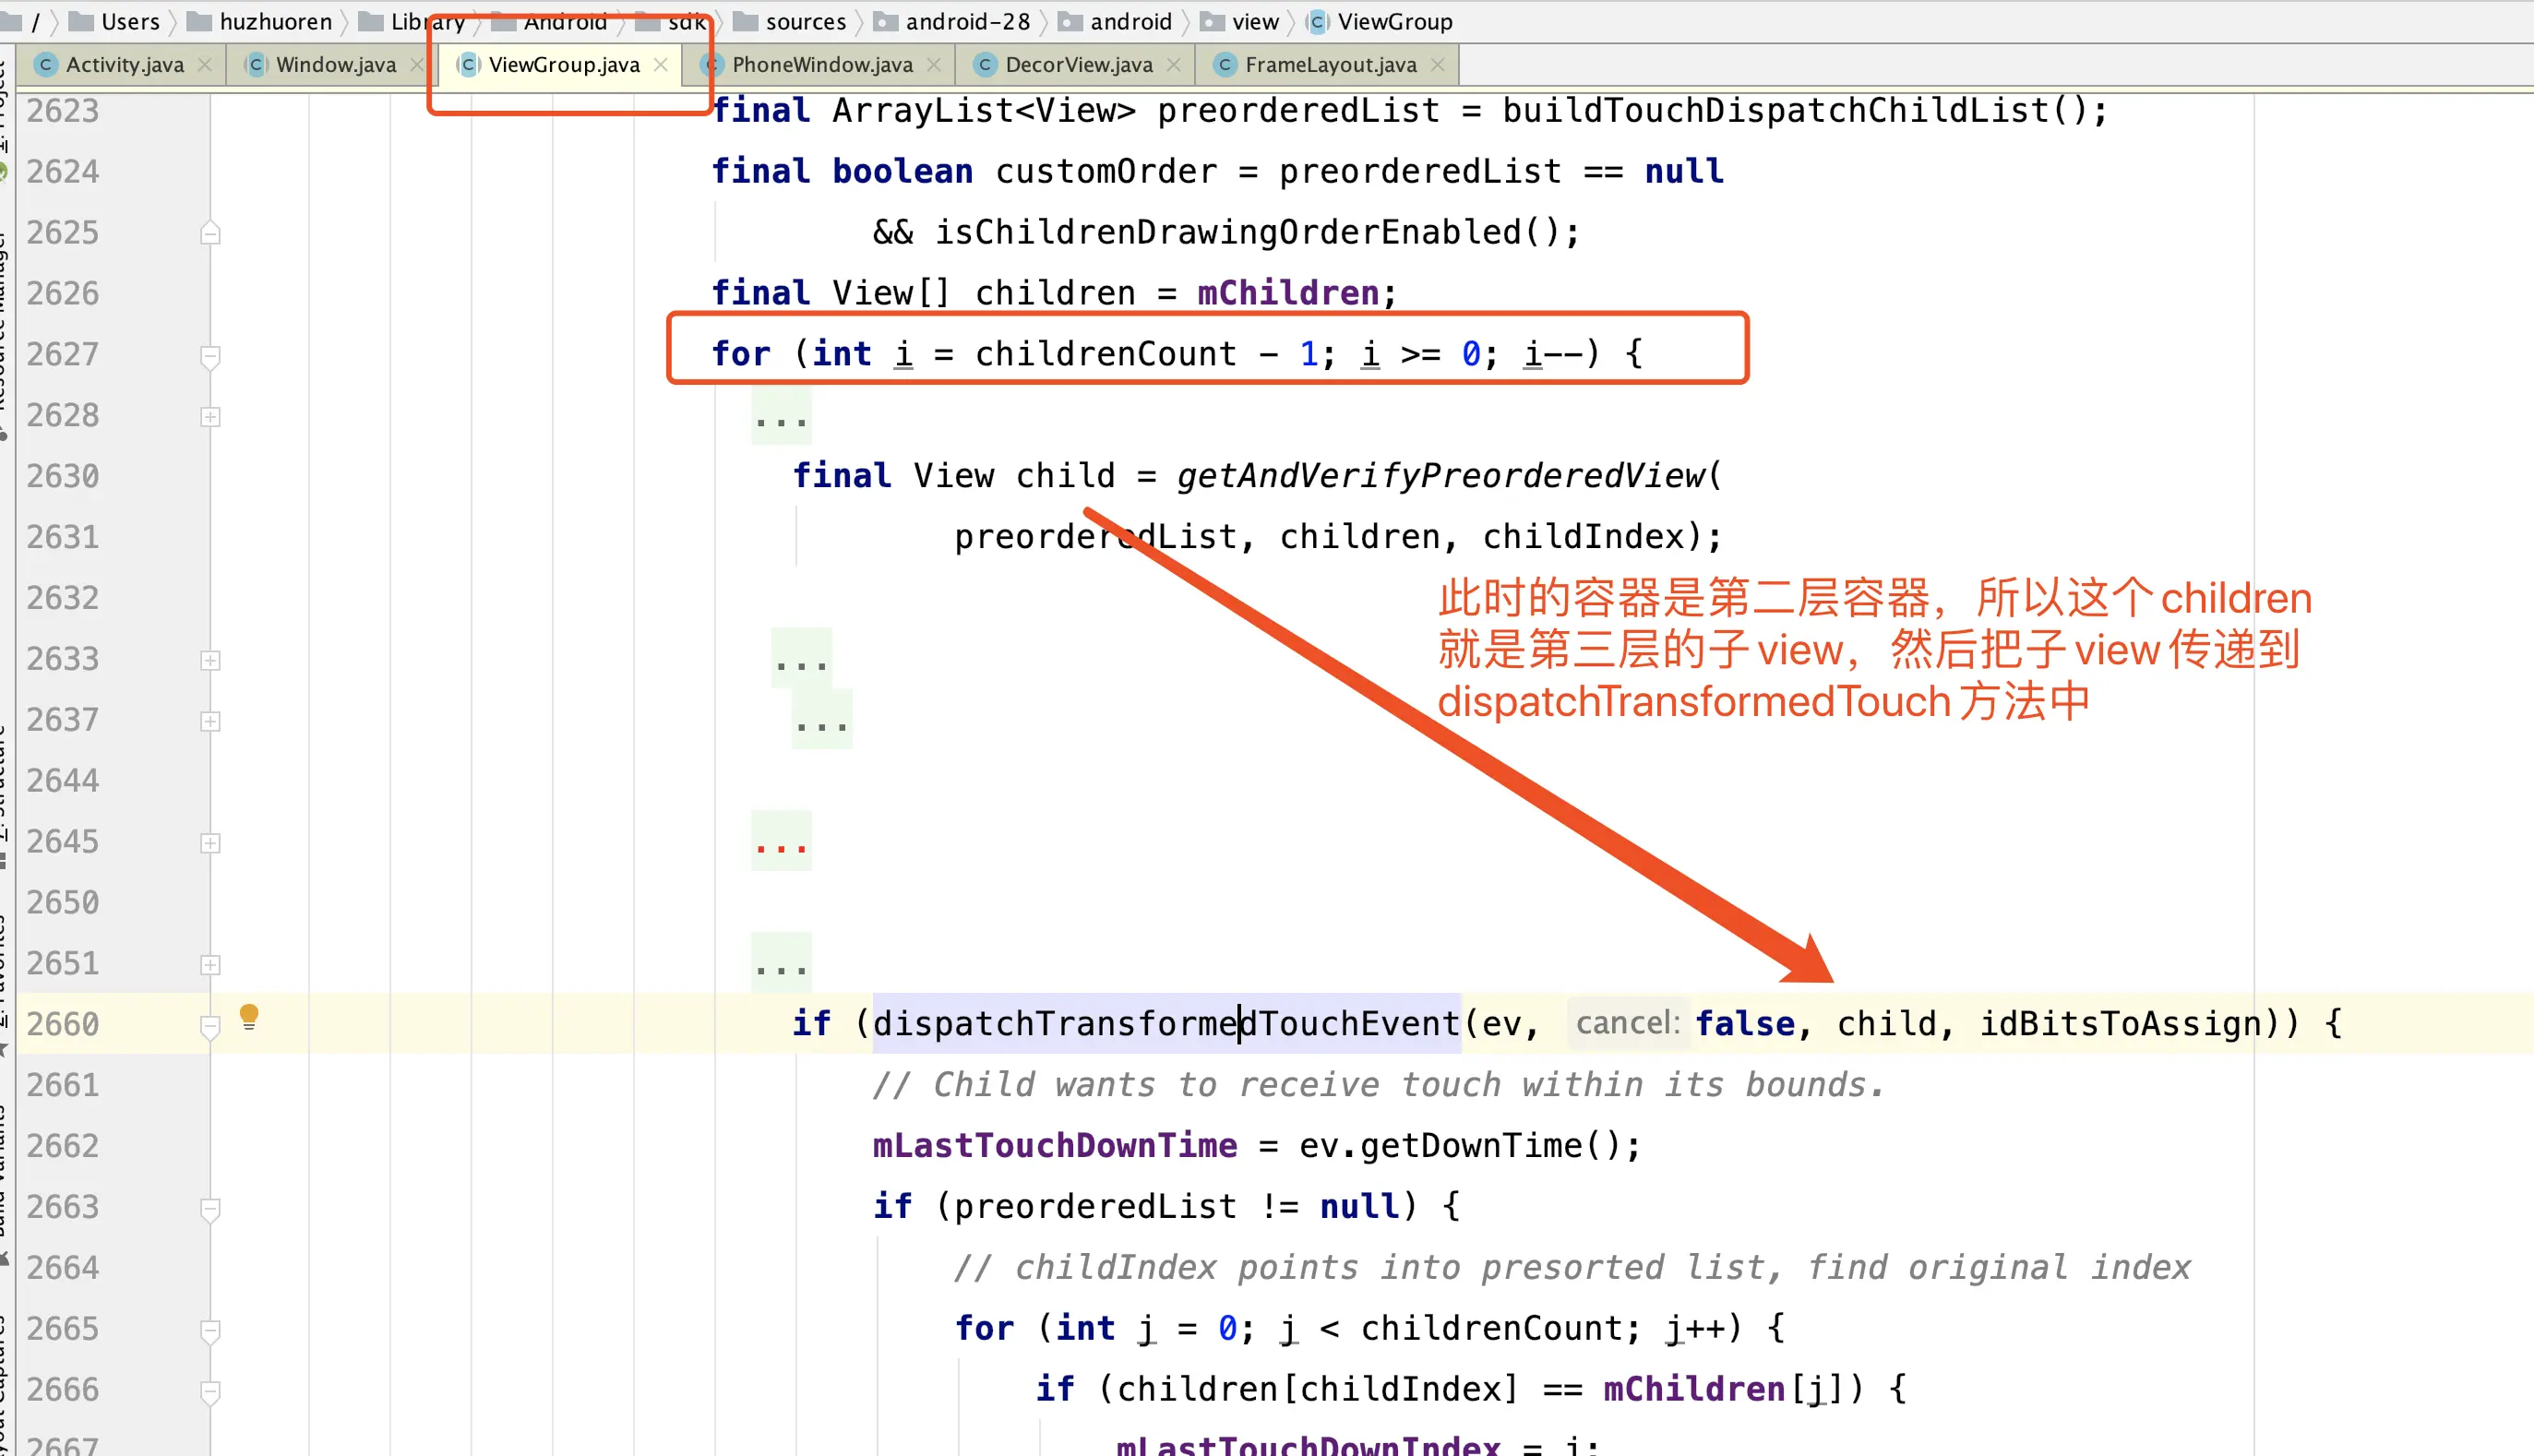The height and width of the screenshot is (1456, 2534).
Task: Click the yellow lightbulb intention icon
Action: pos(249,1017)
